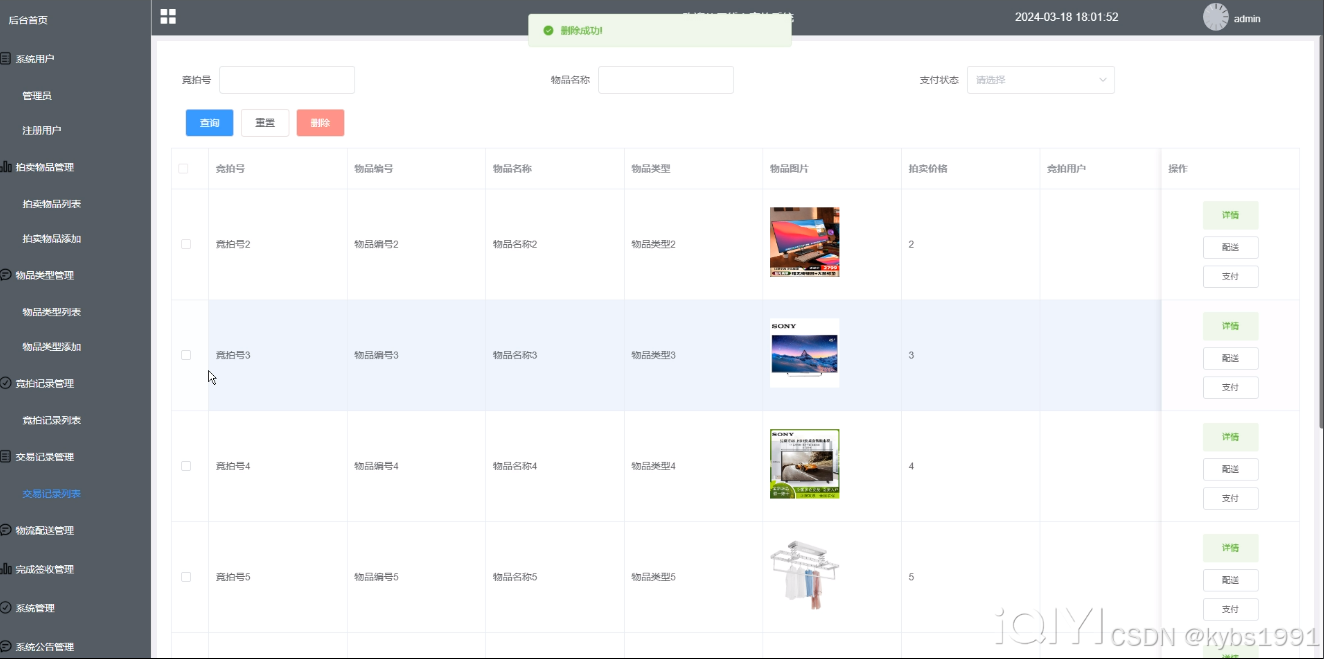Click the 系统管理 check-circle icon
This screenshot has height=659, width=1324.
[6, 608]
